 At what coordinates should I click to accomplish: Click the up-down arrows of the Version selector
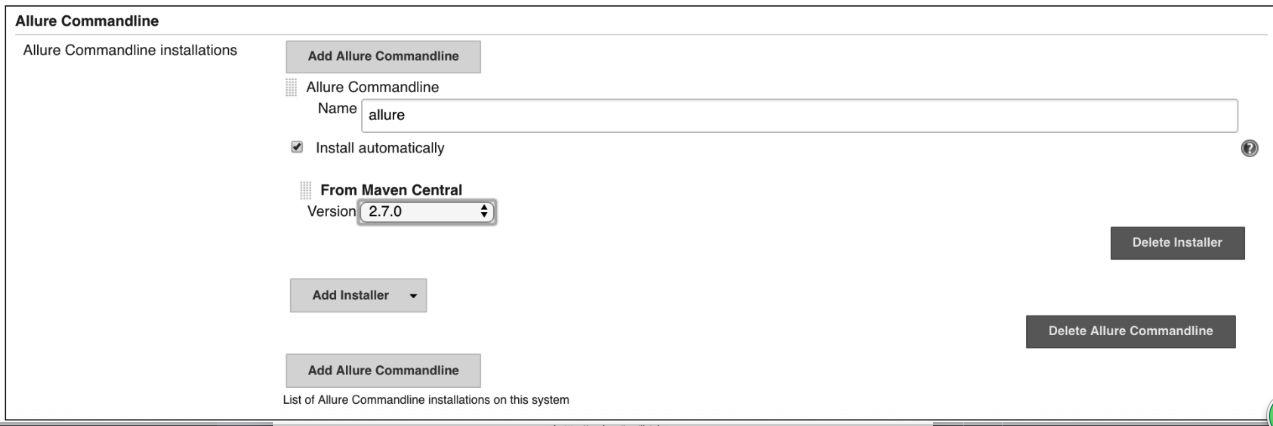click(485, 211)
